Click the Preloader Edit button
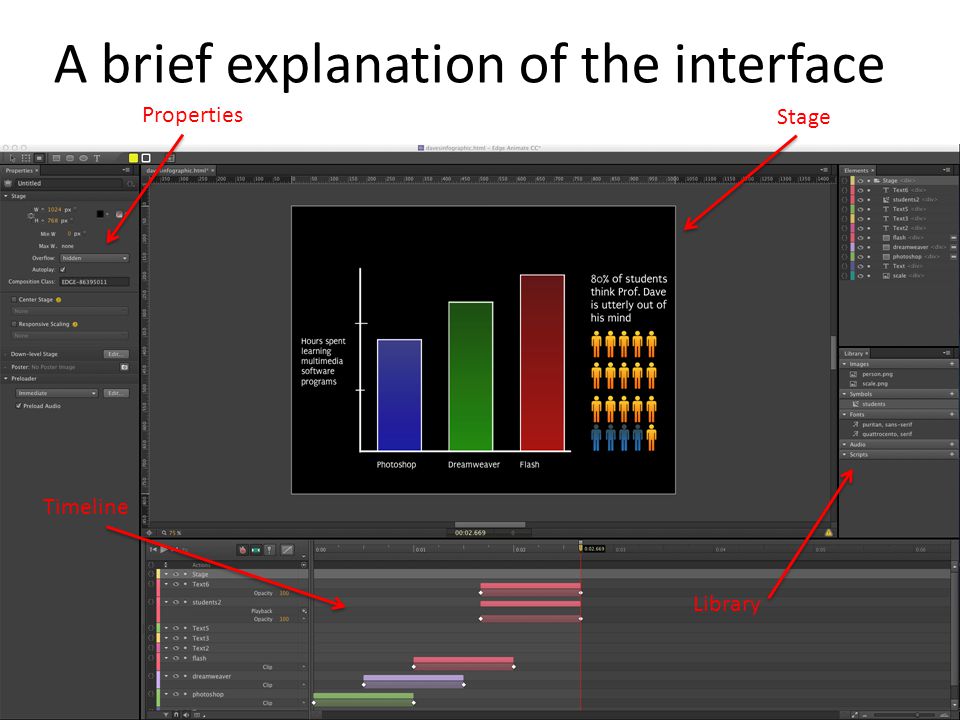Viewport: 960px width, 720px height. [116, 393]
